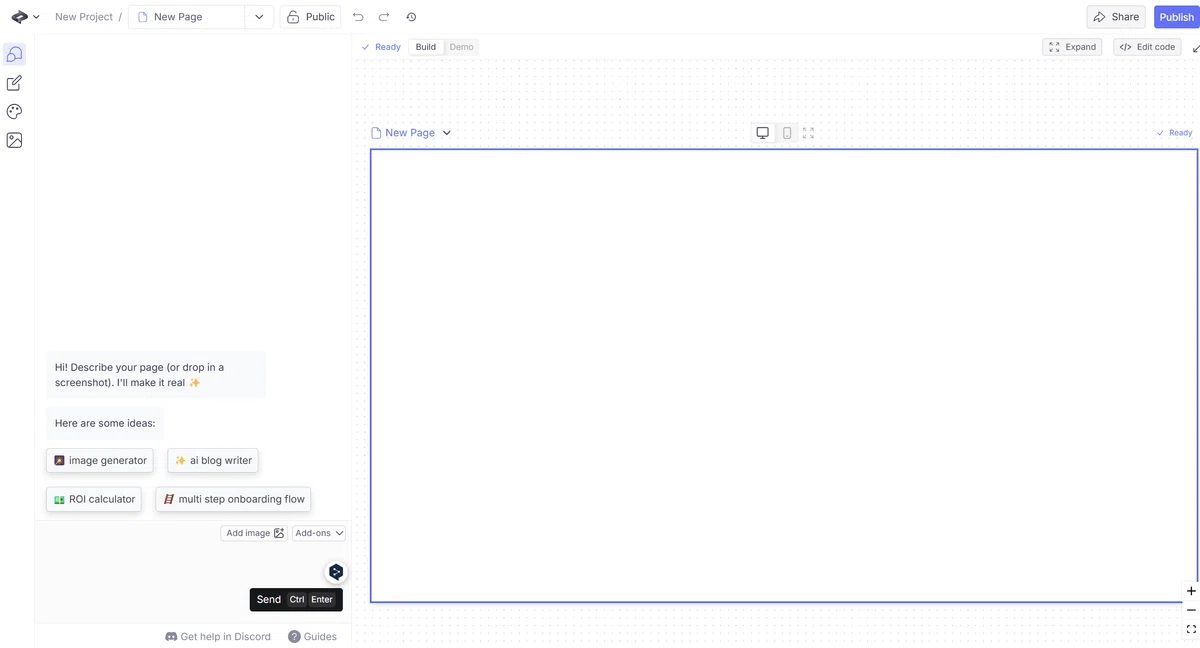Click the redo arrow icon

(x=384, y=17)
